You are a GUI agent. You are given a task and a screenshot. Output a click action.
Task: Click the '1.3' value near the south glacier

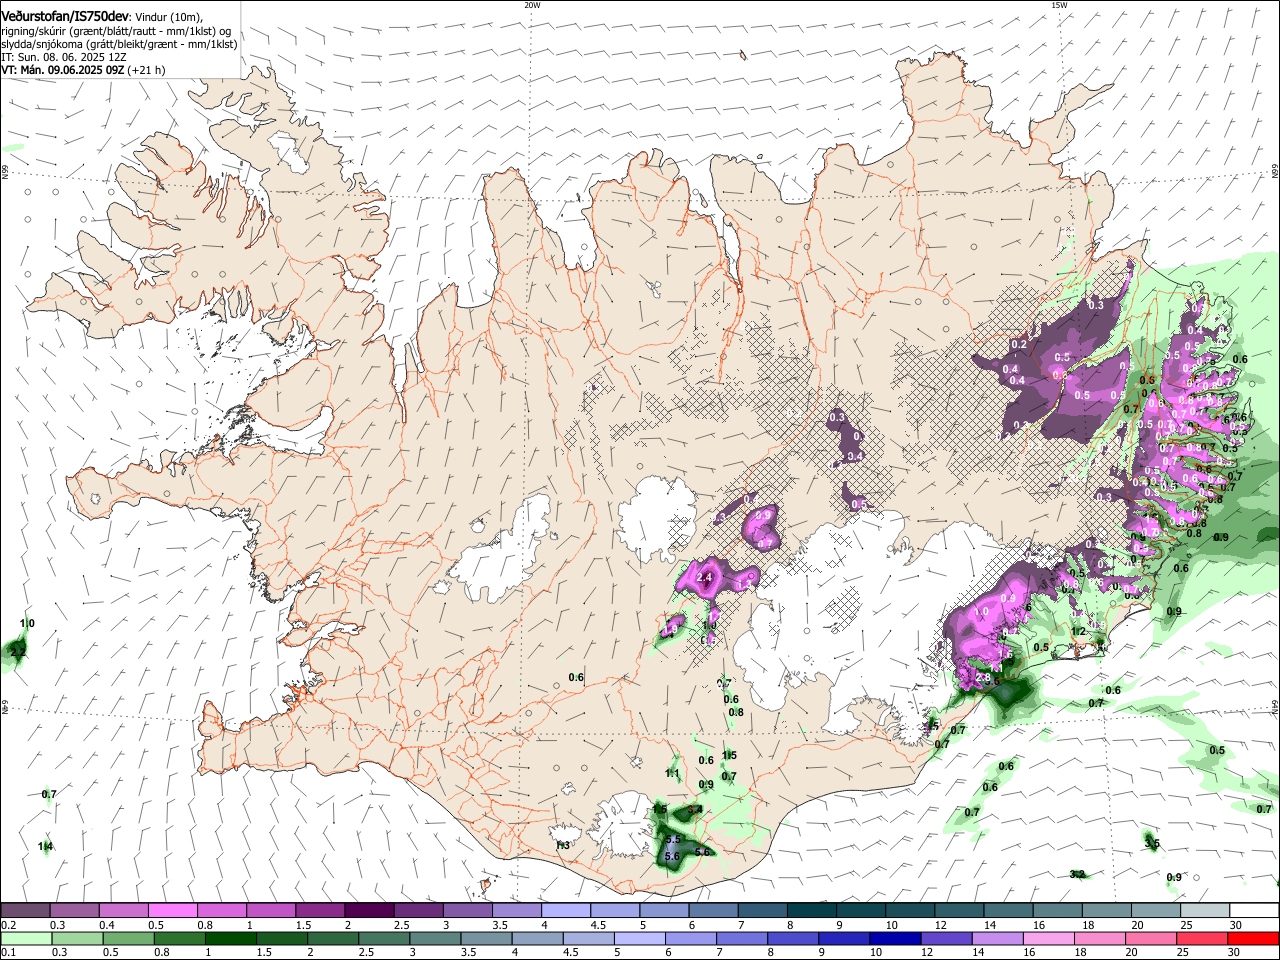click(x=563, y=845)
